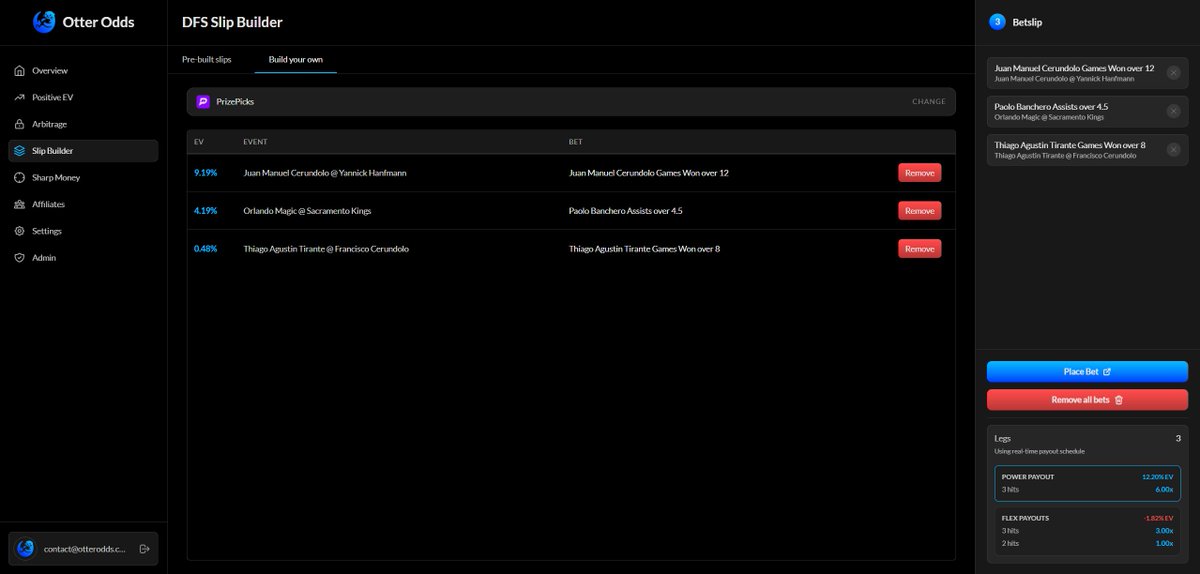Click Orlando Magic @ Sacramento Kings event cell
This screenshot has height=574, width=1200.
307,211
